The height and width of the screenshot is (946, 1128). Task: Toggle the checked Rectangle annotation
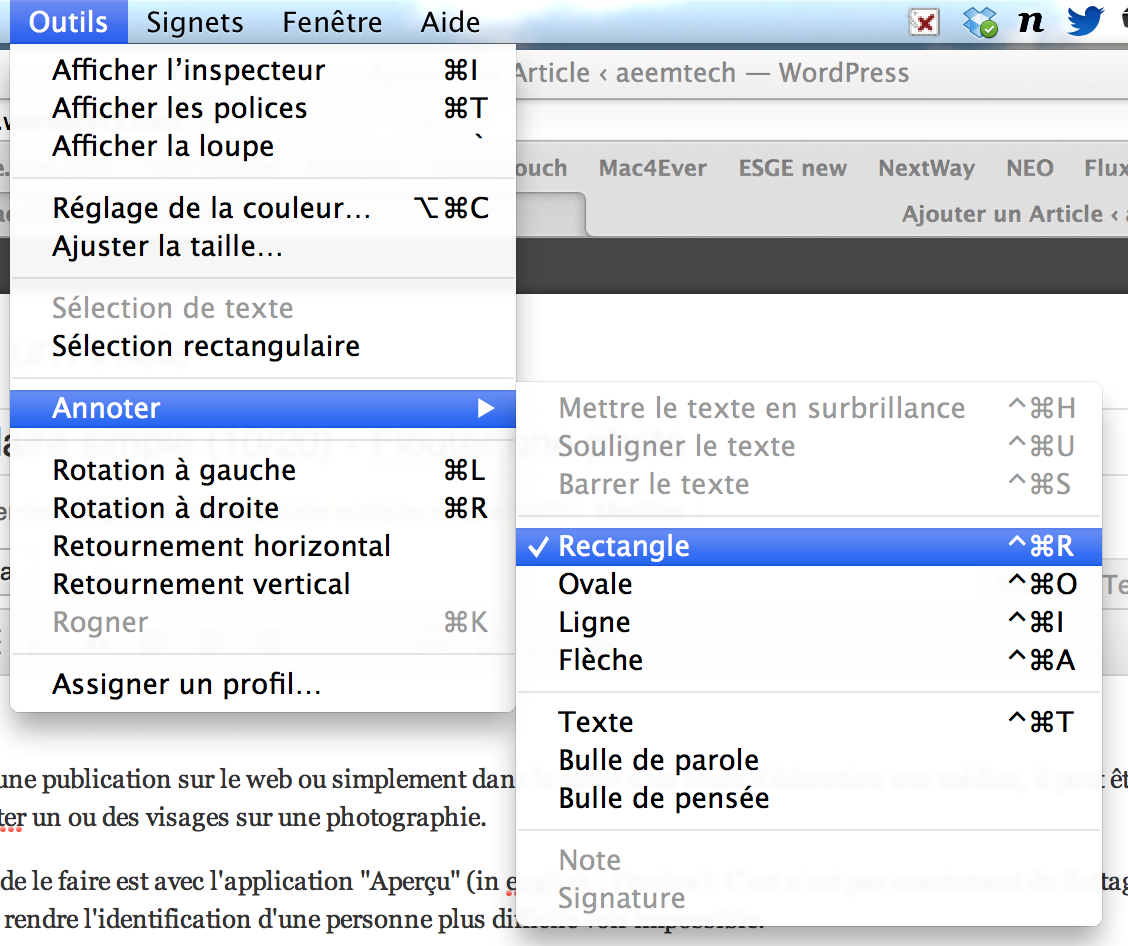tap(624, 547)
